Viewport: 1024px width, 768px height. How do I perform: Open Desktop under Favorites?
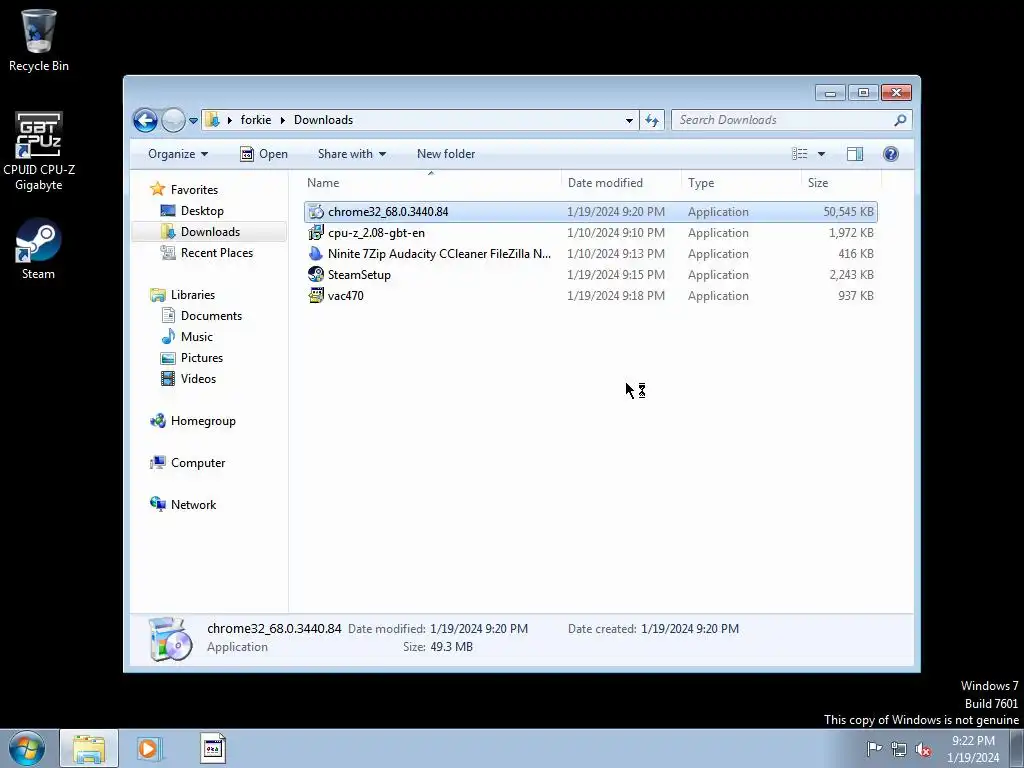[x=202, y=211]
